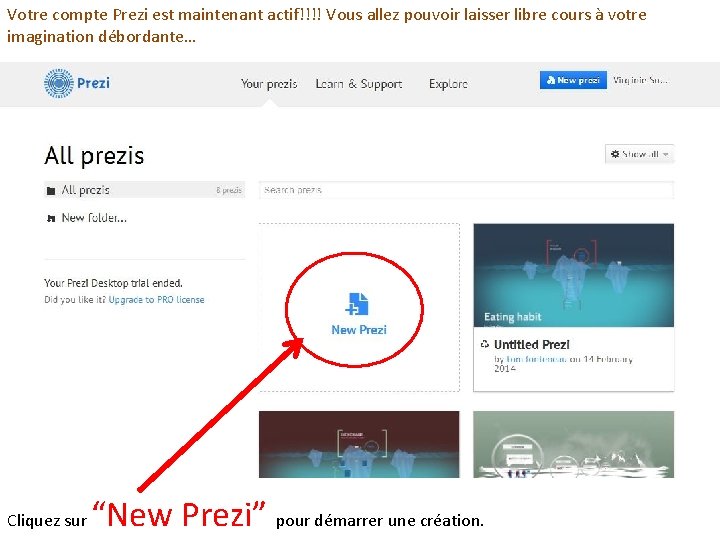Click the Untitled Prezi author name link

pyautogui.click(x=536, y=359)
